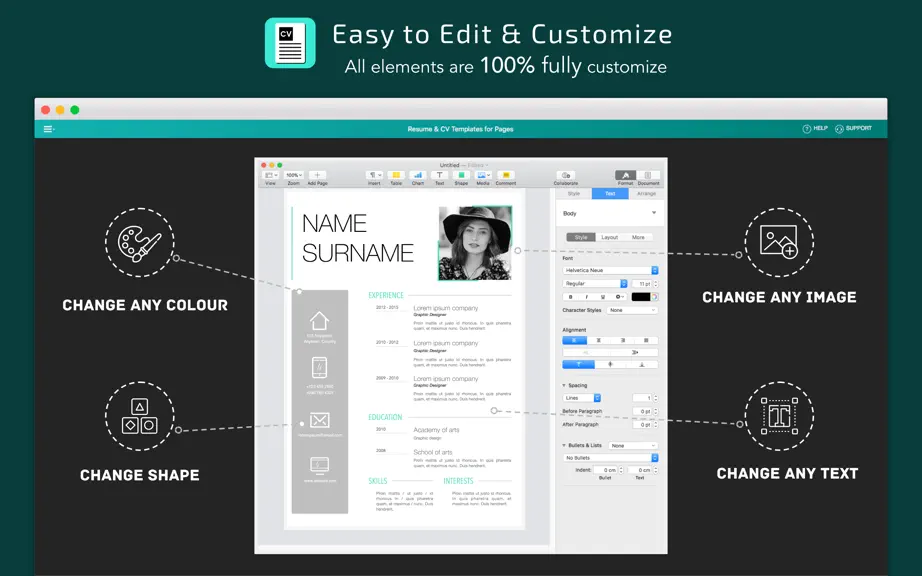Click the Text box toolbar icon

point(439,175)
